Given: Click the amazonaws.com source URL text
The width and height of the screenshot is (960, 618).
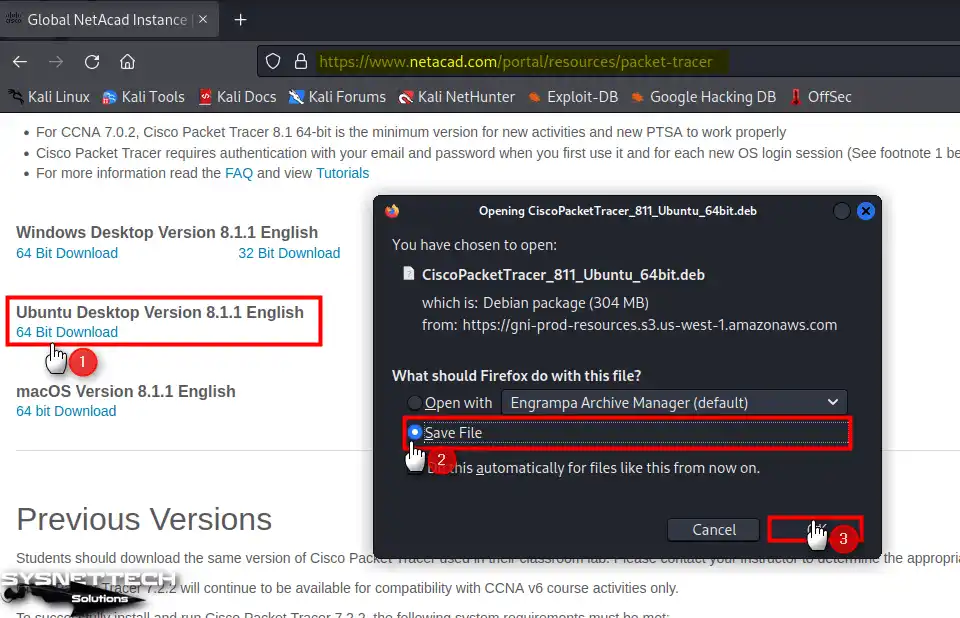Looking at the screenshot, I should coord(650,325).
